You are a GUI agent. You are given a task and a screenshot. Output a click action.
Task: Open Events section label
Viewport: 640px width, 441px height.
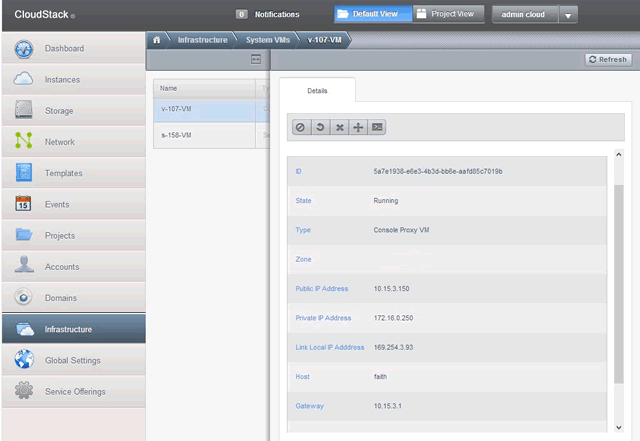57,204
